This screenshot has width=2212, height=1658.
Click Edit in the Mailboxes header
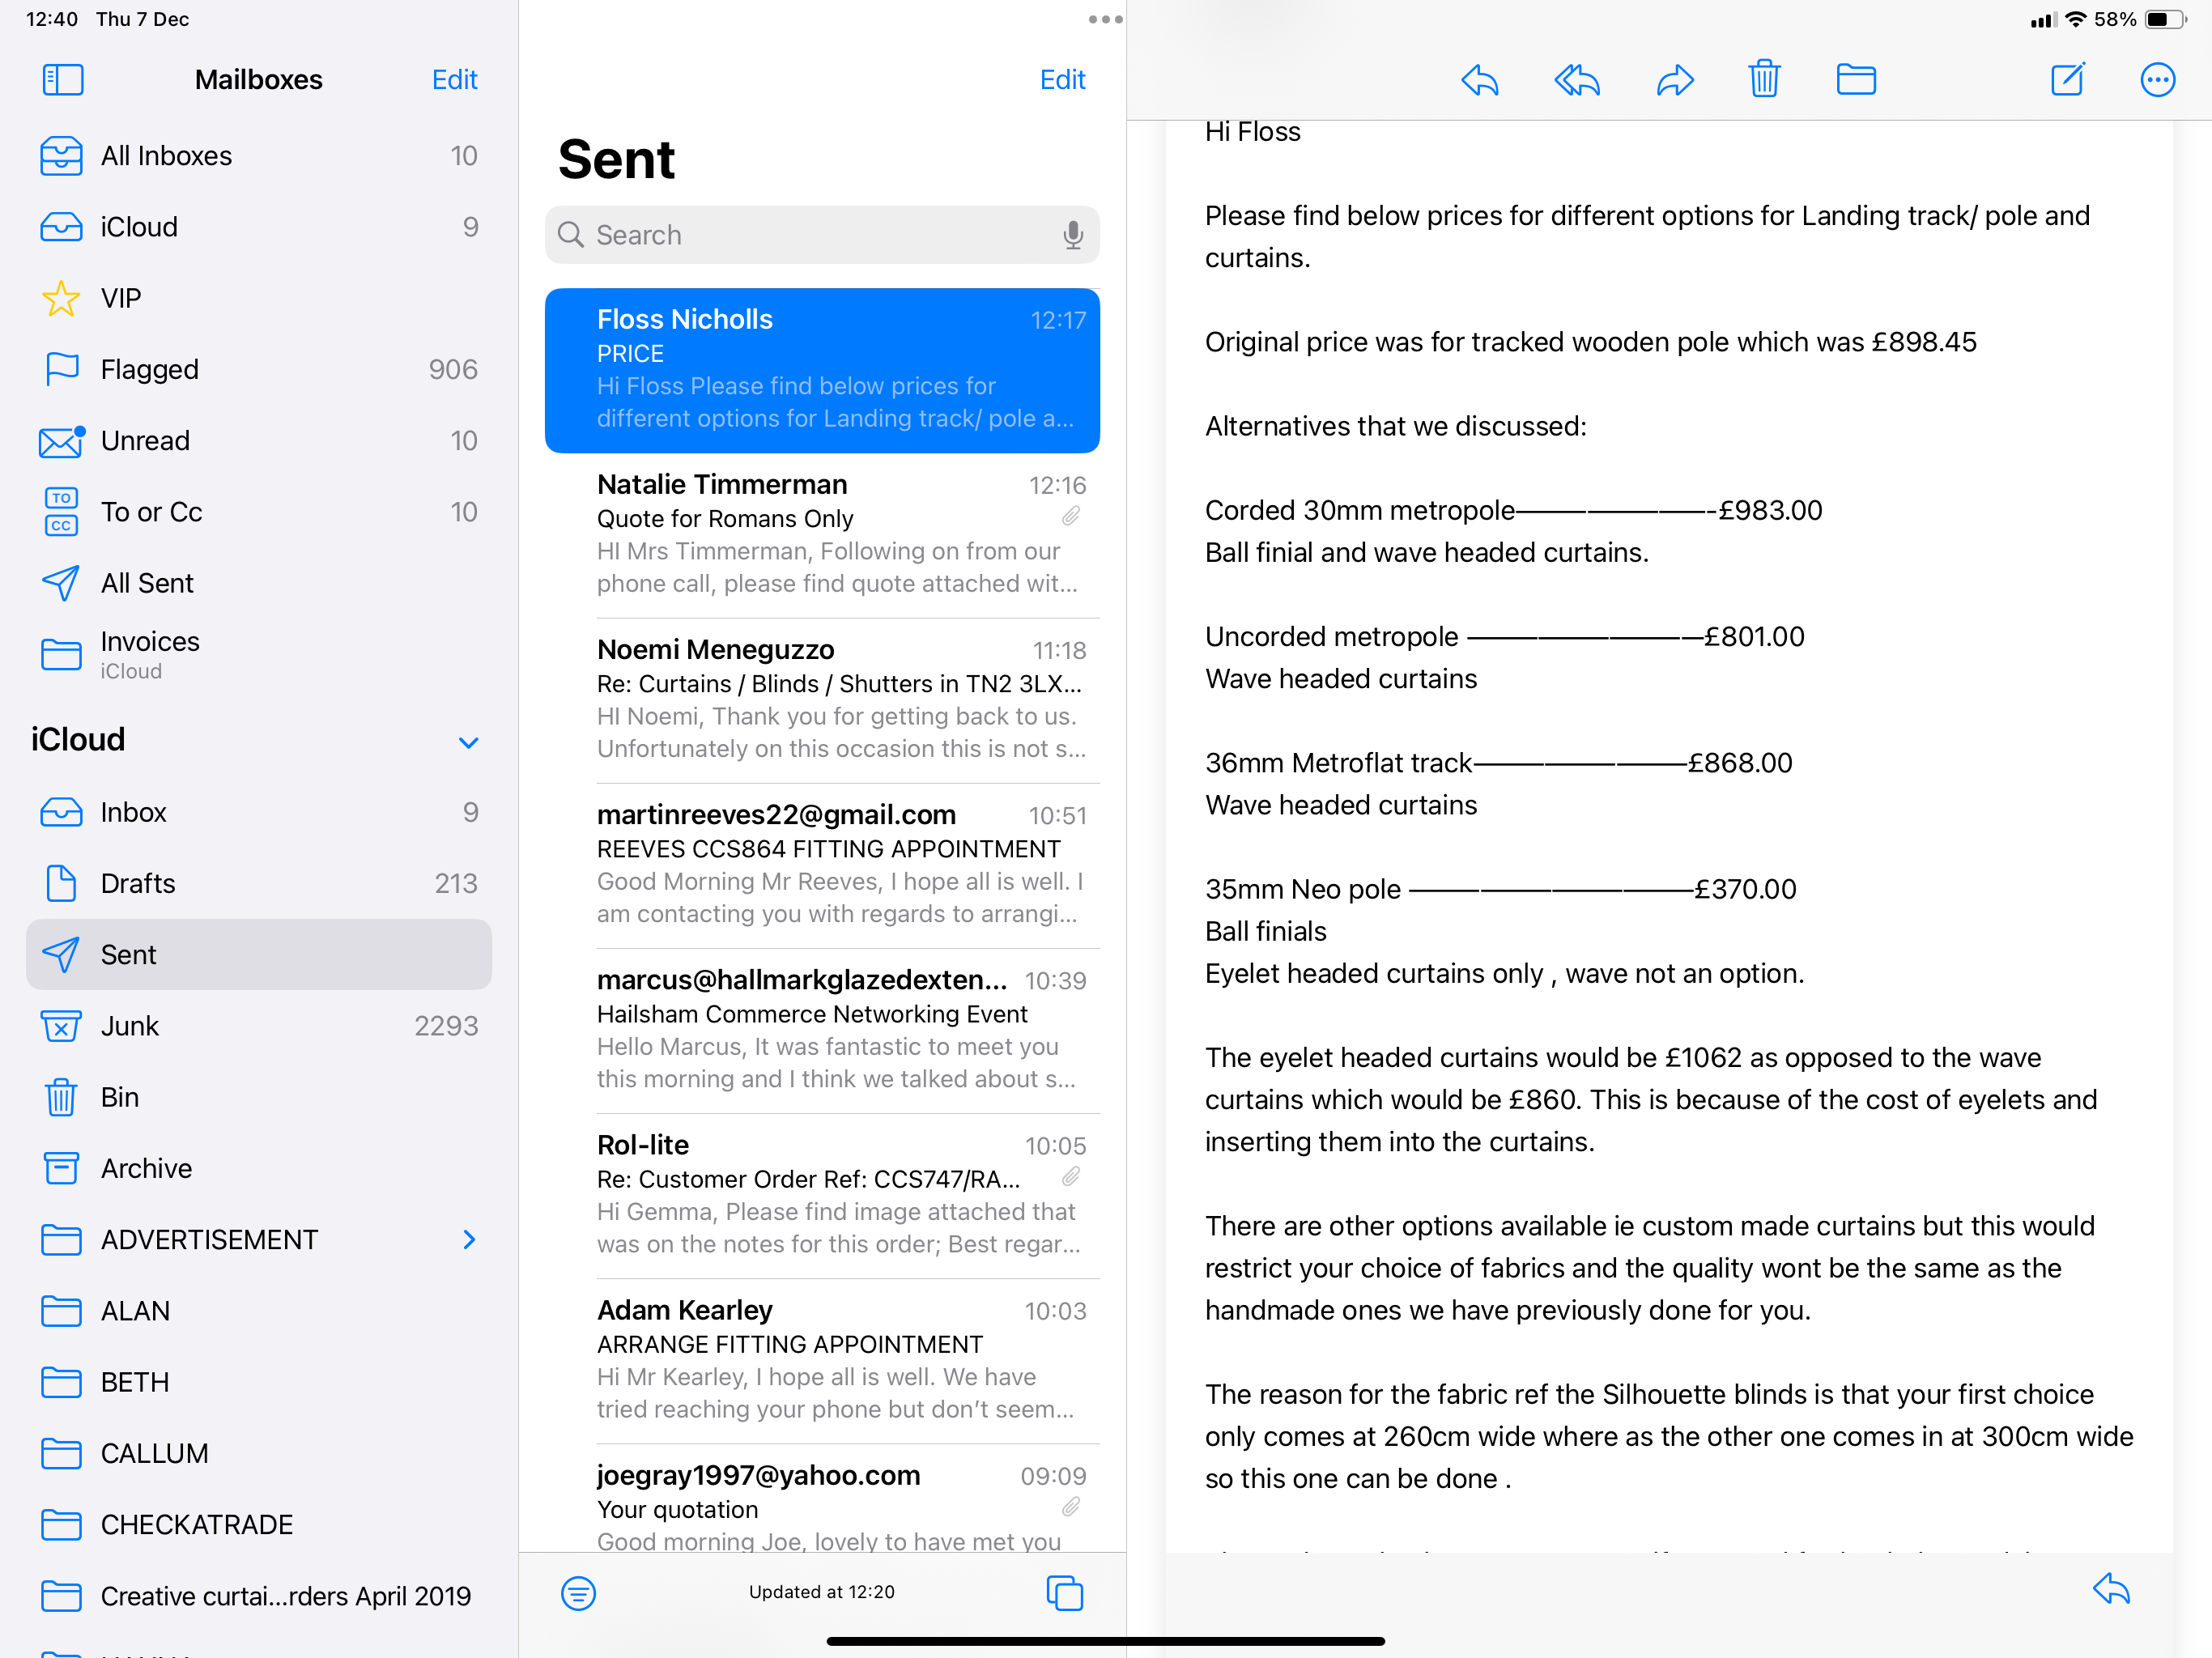[x=454, y=79]
